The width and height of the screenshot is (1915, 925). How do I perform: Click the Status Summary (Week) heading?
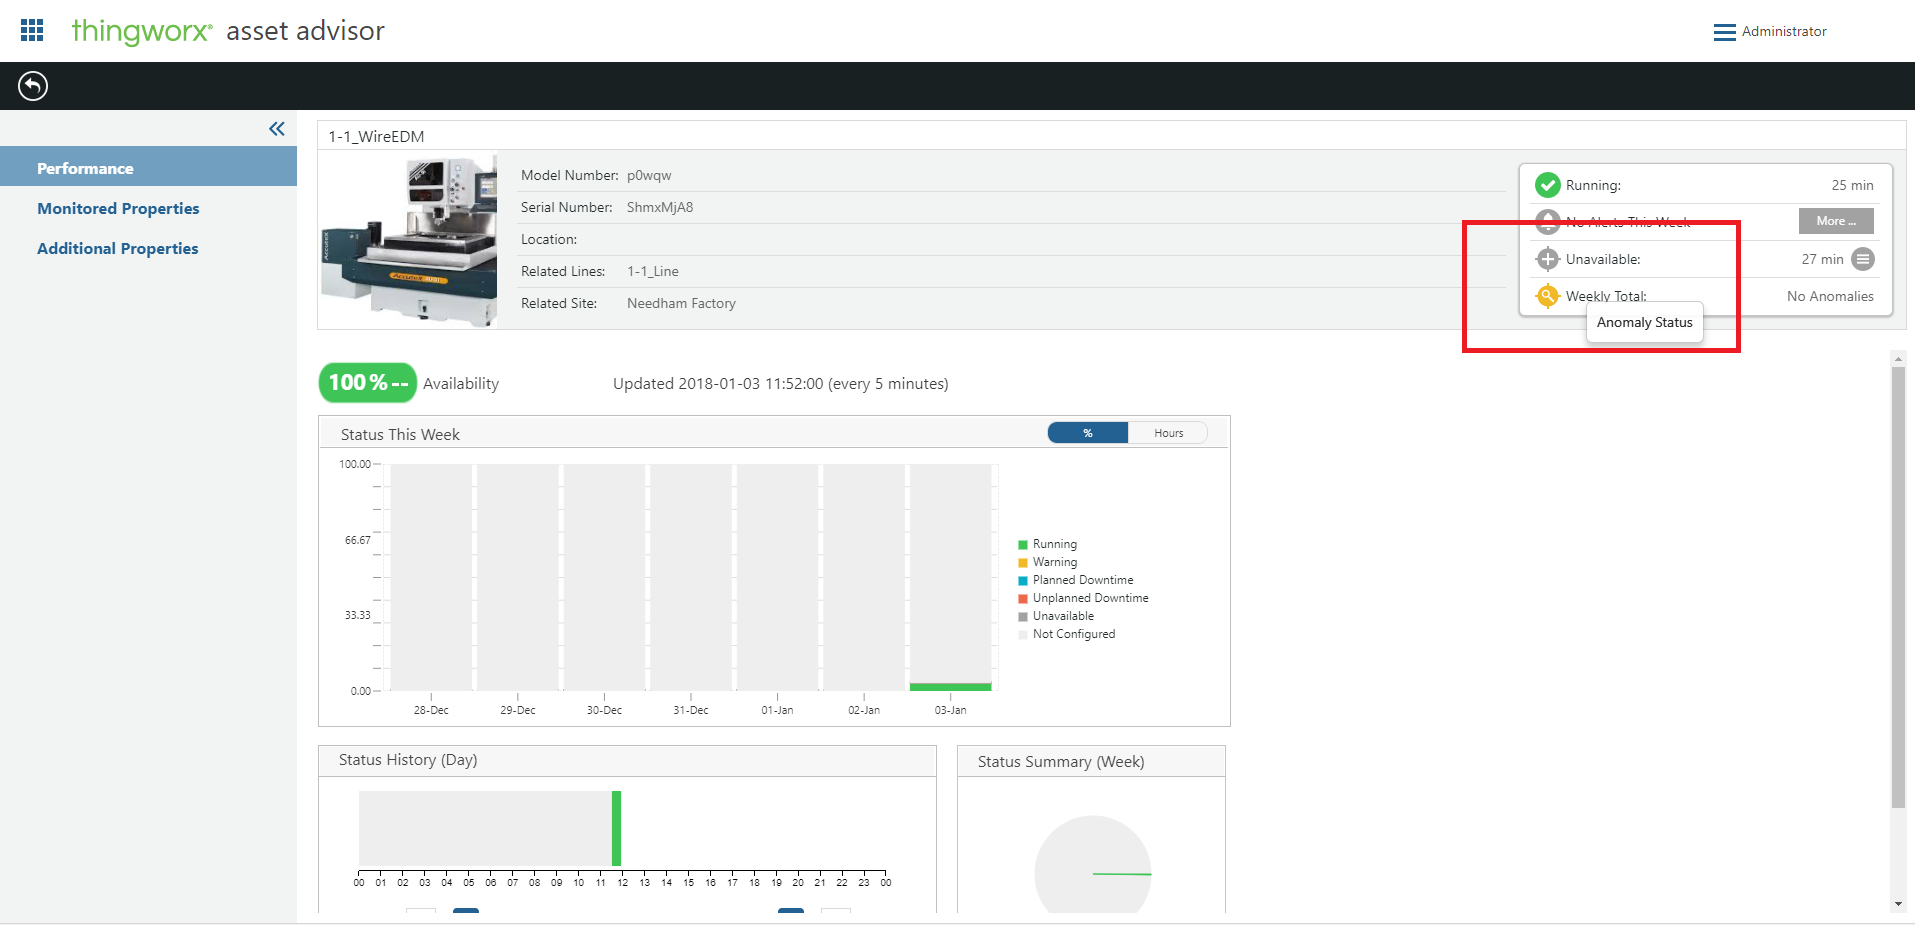pyautogui.click(x=1061, y=762)
